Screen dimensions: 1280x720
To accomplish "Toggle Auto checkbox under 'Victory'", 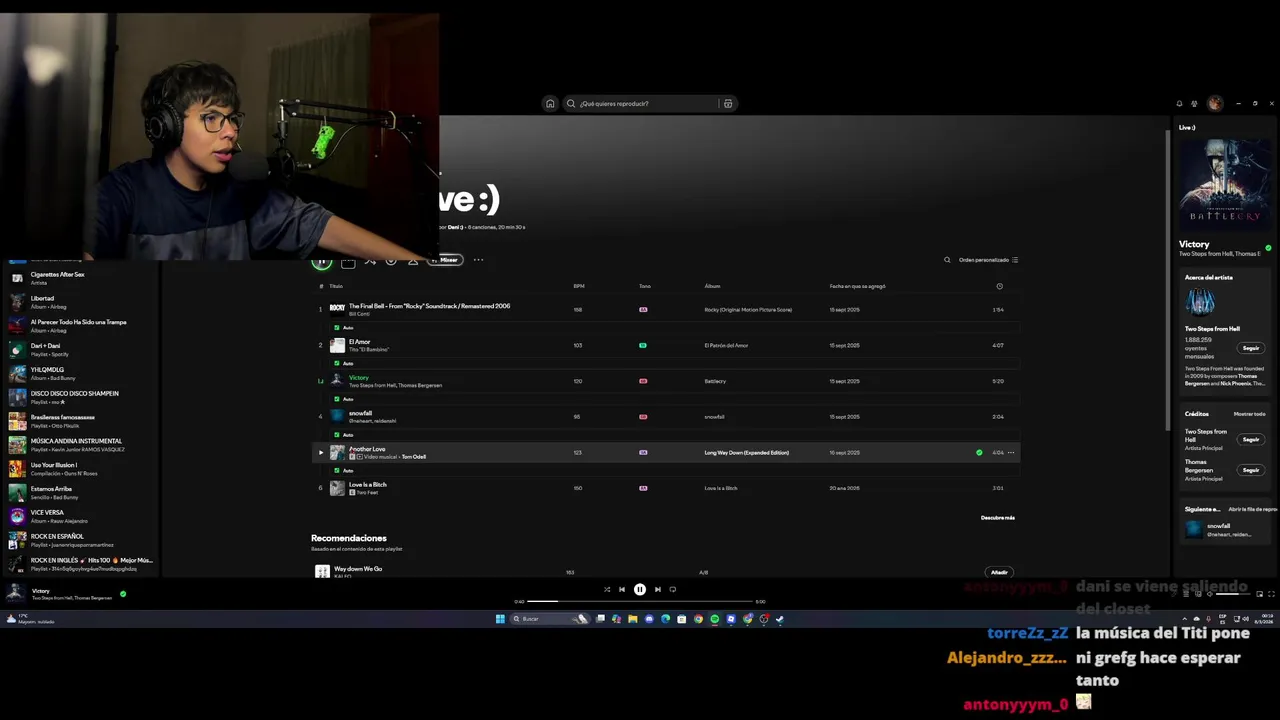I will [x=337, y=399].
